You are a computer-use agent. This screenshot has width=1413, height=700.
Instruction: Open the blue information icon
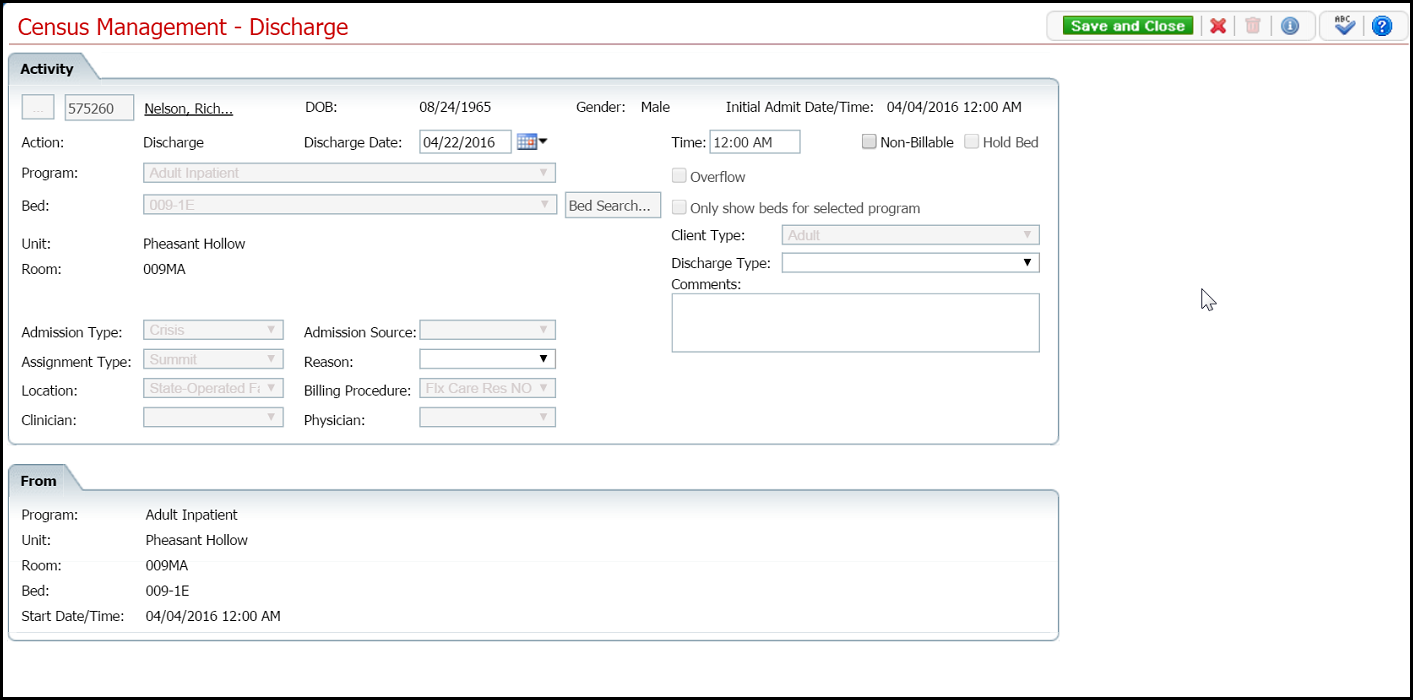pyautogui.click(x=1290, y=26)
